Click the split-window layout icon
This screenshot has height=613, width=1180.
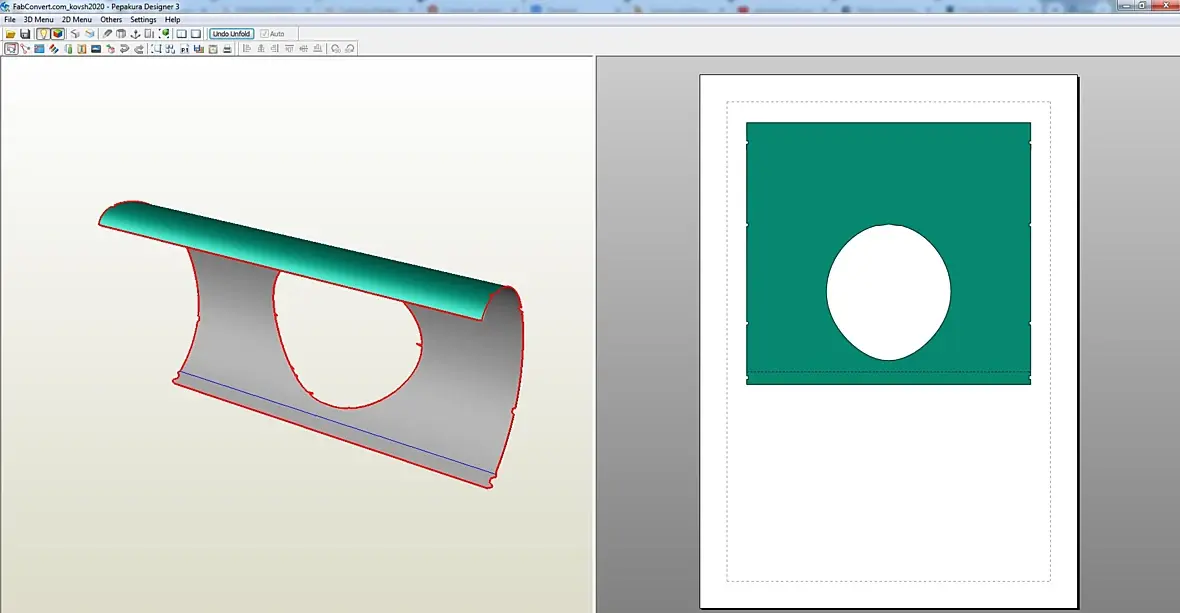(181, 34)
